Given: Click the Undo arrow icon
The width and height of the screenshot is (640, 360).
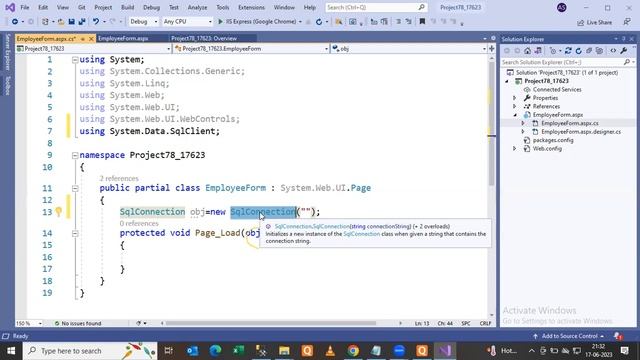Looking at the screenshot, I should (x=96, y=22).
